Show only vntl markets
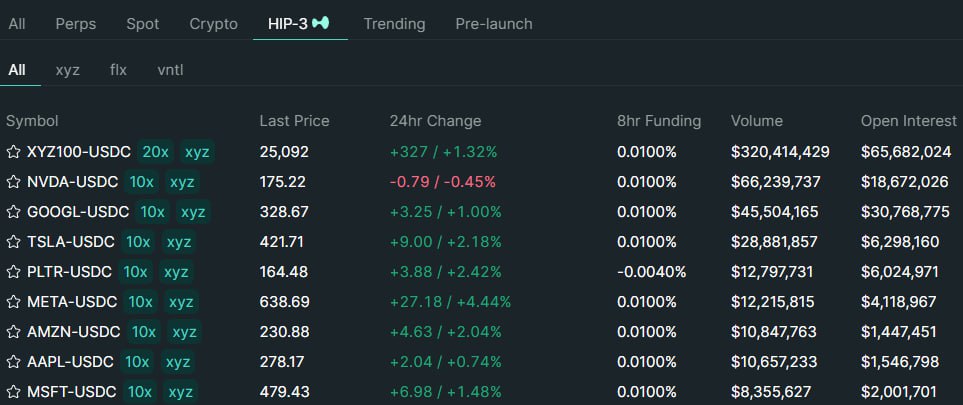Viewport: 963px width, 405px height. point(170,70)
